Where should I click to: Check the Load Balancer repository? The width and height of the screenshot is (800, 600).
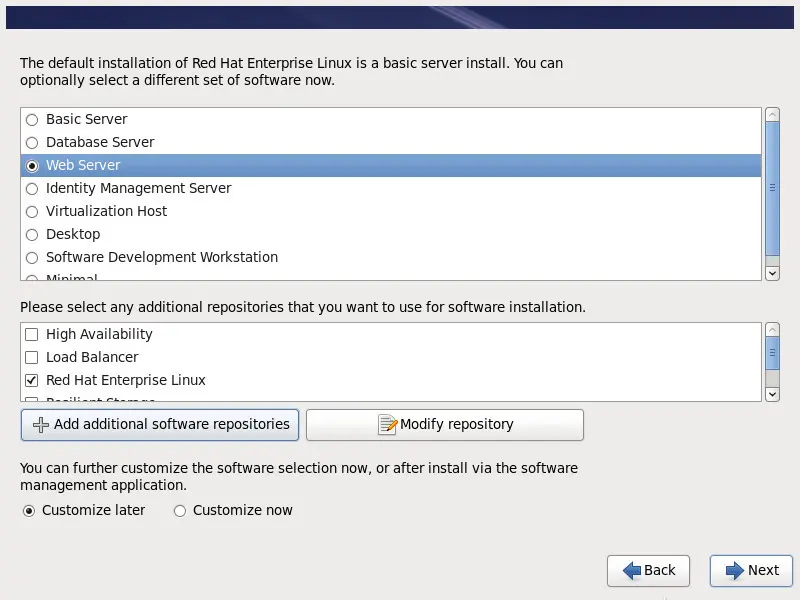point(32,357)
